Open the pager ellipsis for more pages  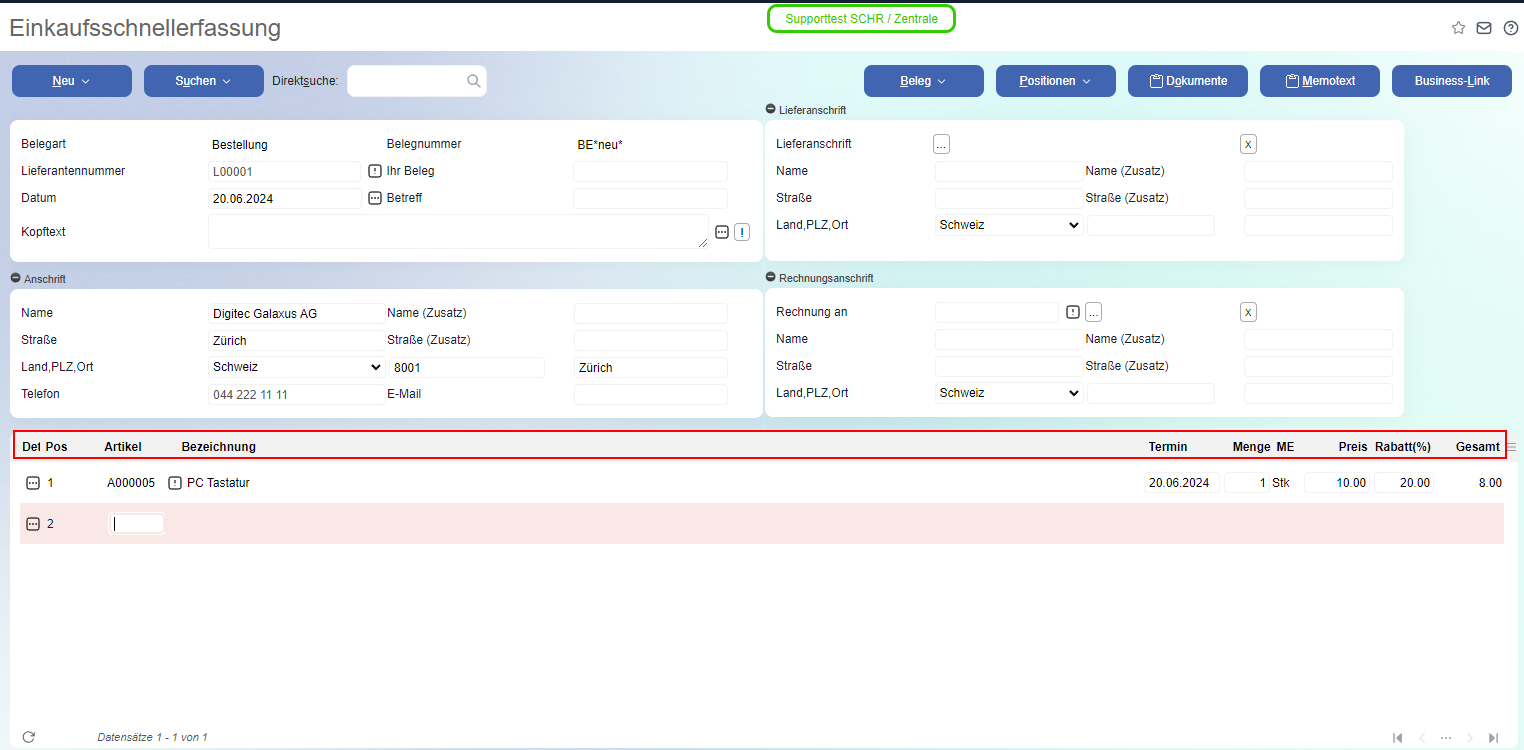pos(1446,738)
